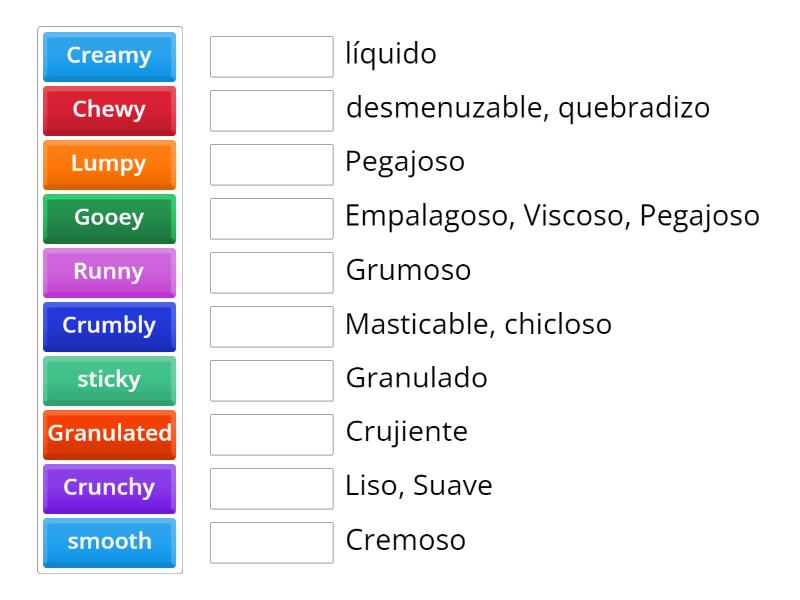This screenshot has width=800, height=600.
Task: Click the box beside Masticable, chicloso
Action: [x=271, y=327]
